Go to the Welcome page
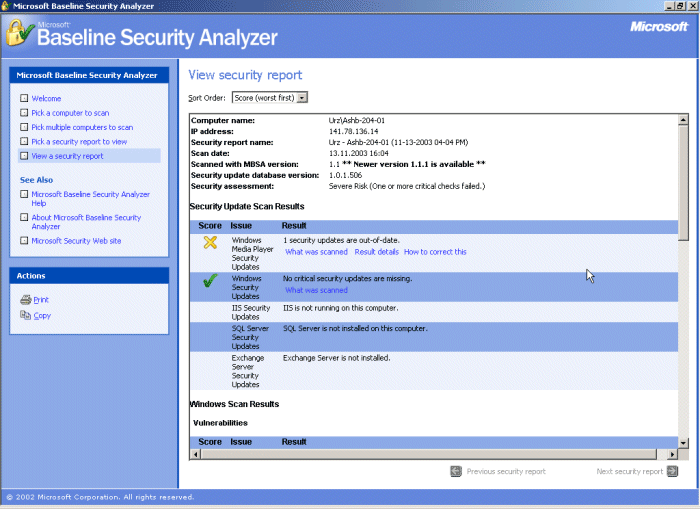 [x=46, y=98]
